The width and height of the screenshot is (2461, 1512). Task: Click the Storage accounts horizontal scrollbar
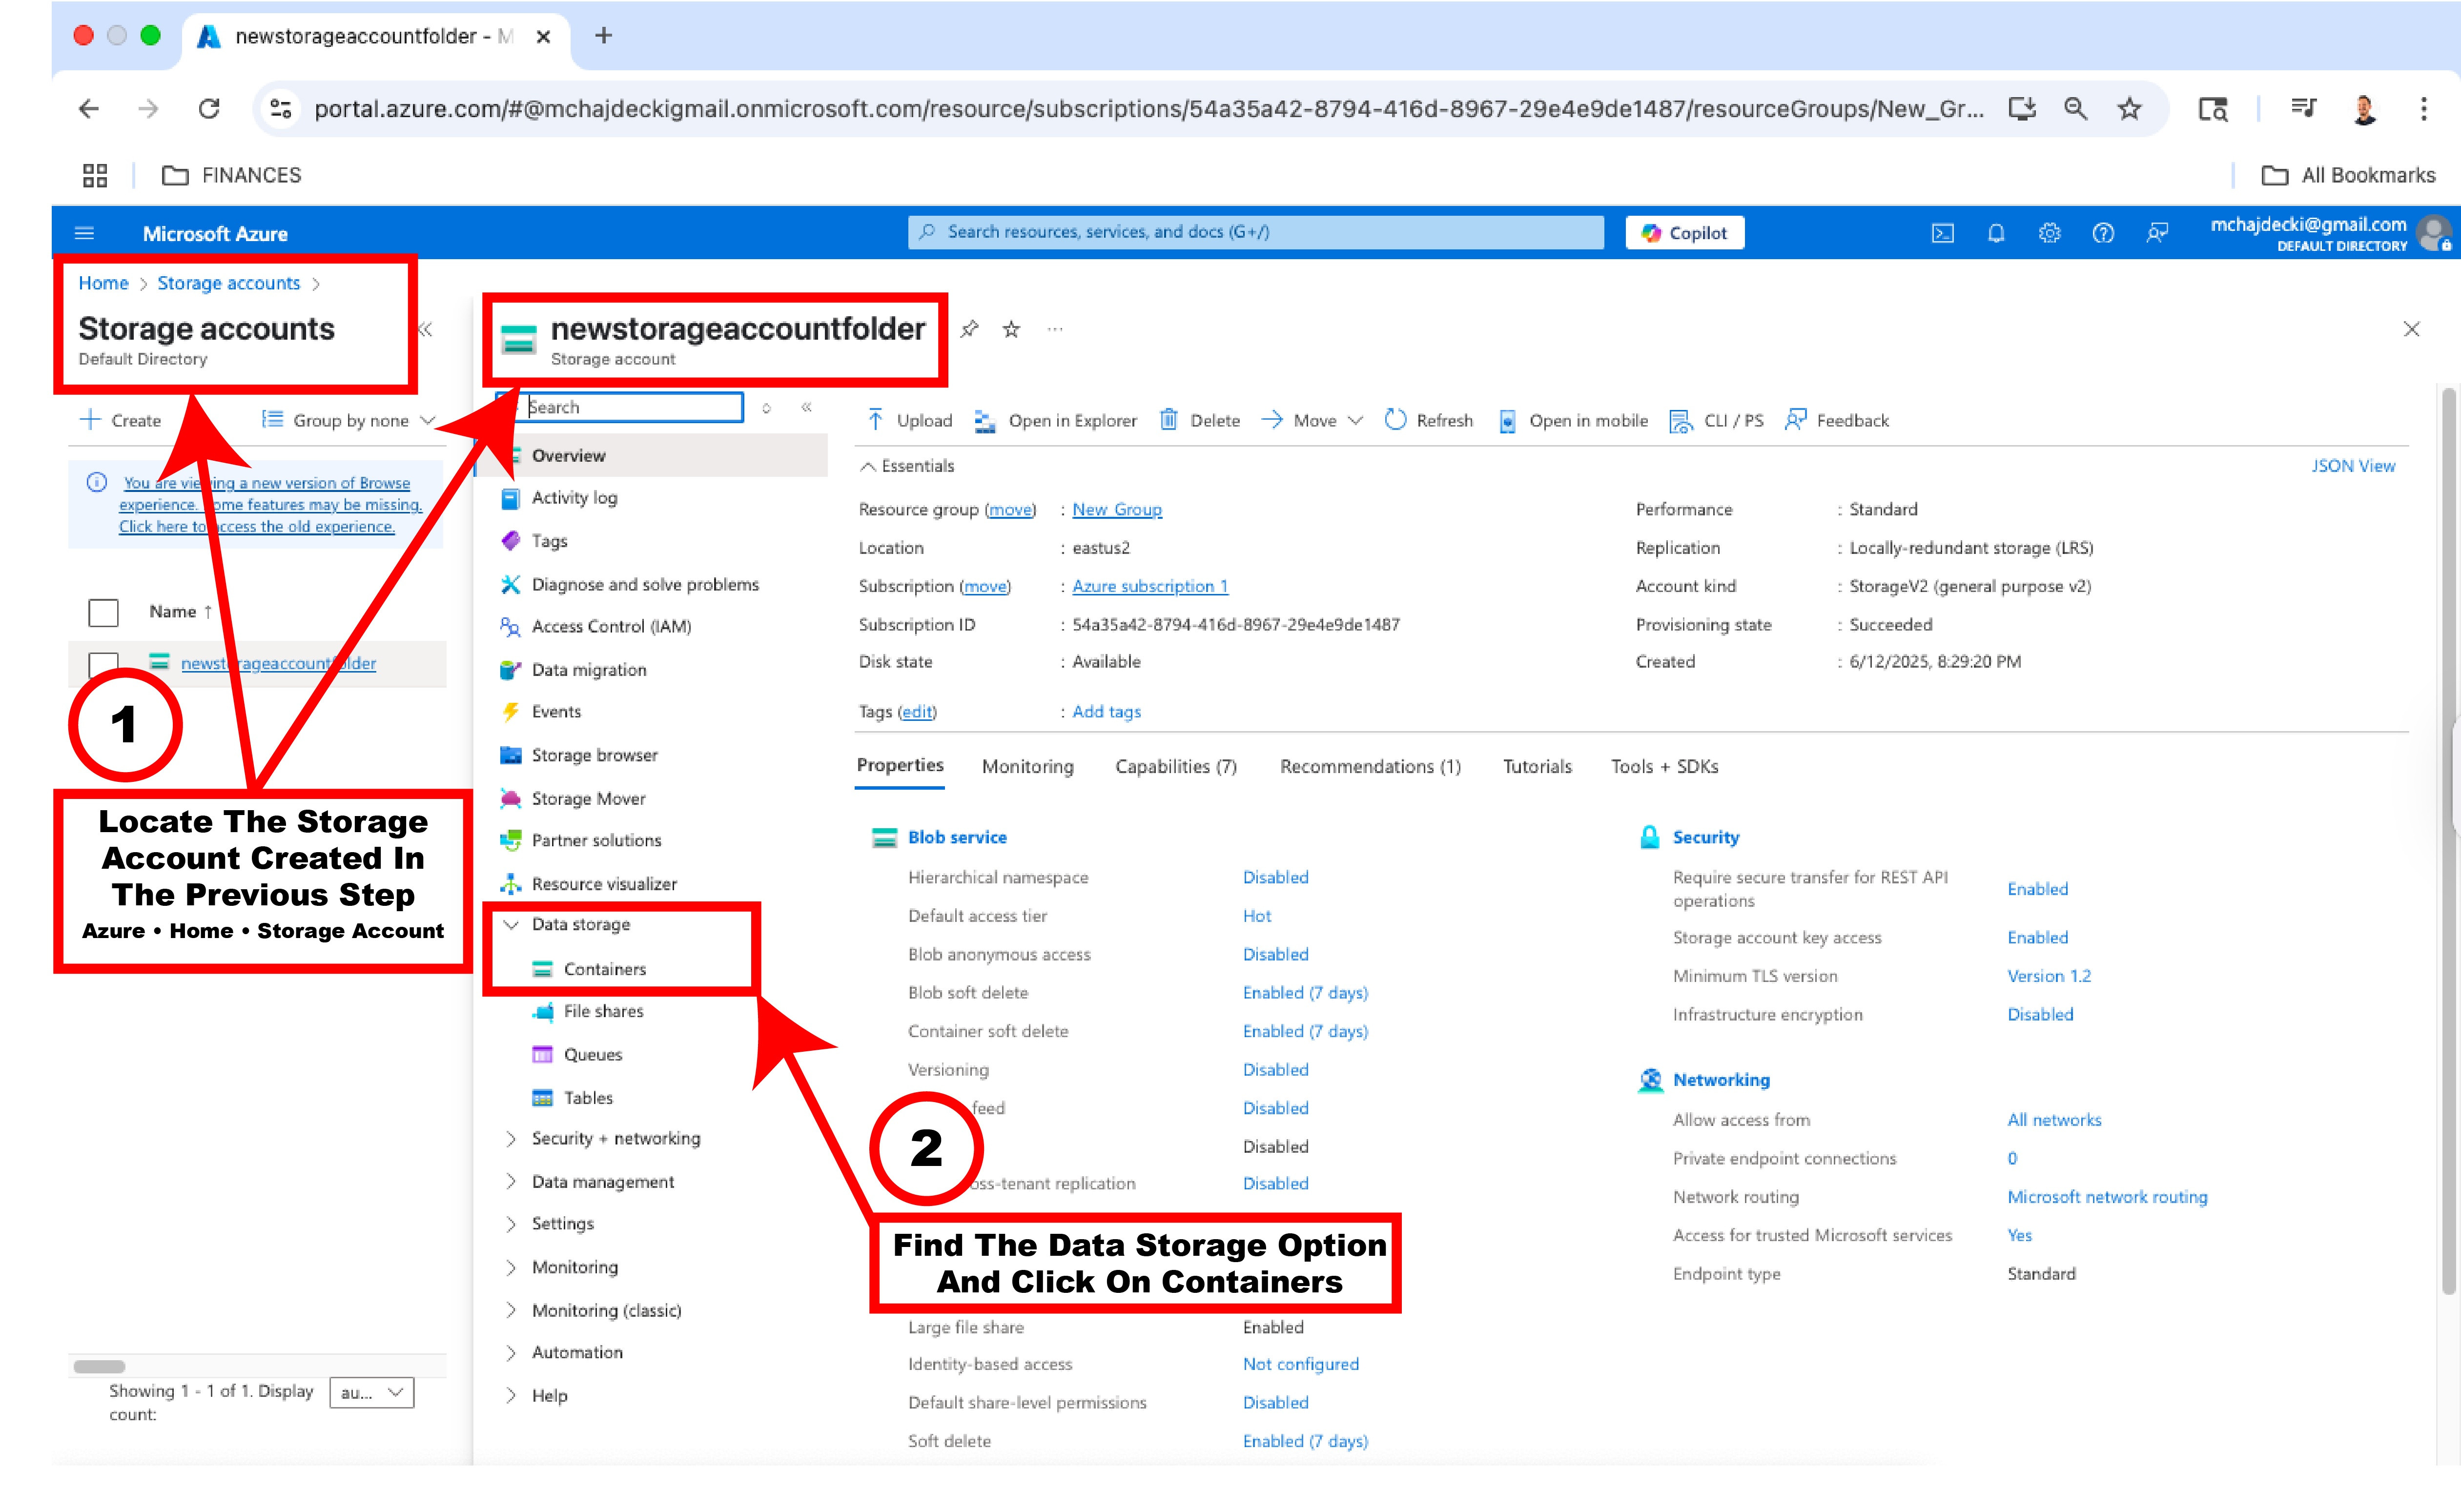coord(99,1367)
